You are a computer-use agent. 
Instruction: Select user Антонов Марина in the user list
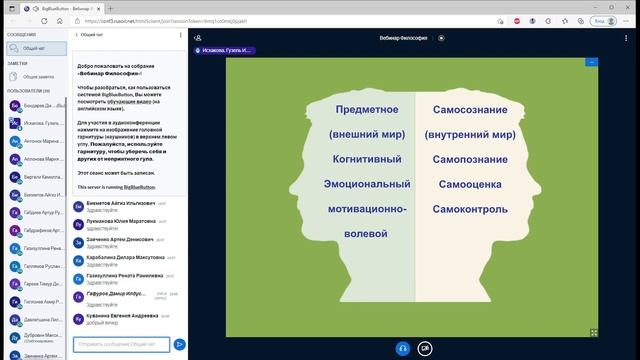pos(37,141)
